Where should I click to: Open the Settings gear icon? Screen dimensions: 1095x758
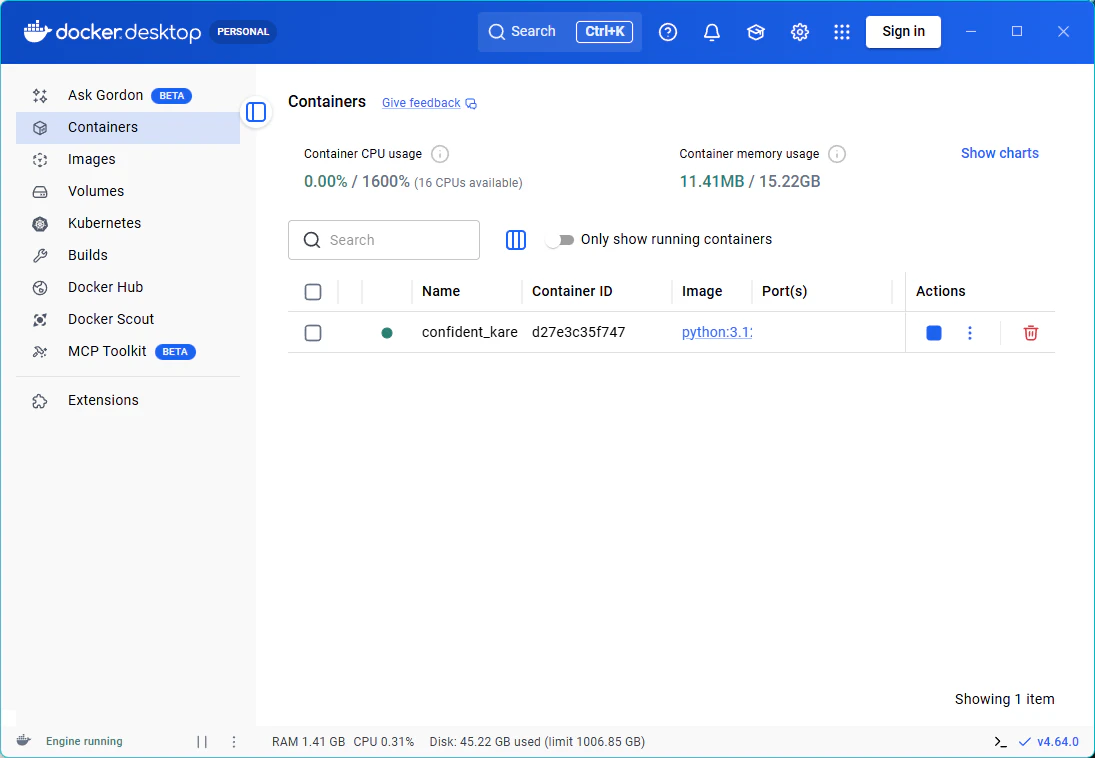pyautogui.click(x=800, y=31)
